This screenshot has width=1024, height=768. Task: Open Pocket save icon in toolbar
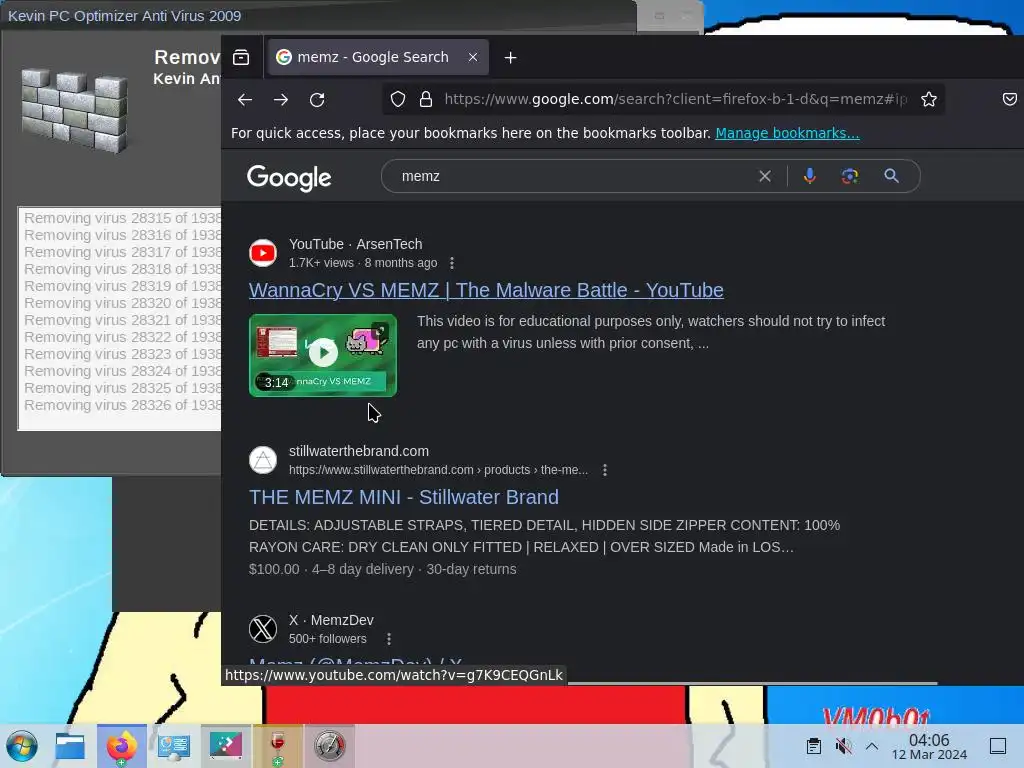(x=1010, y=99)
